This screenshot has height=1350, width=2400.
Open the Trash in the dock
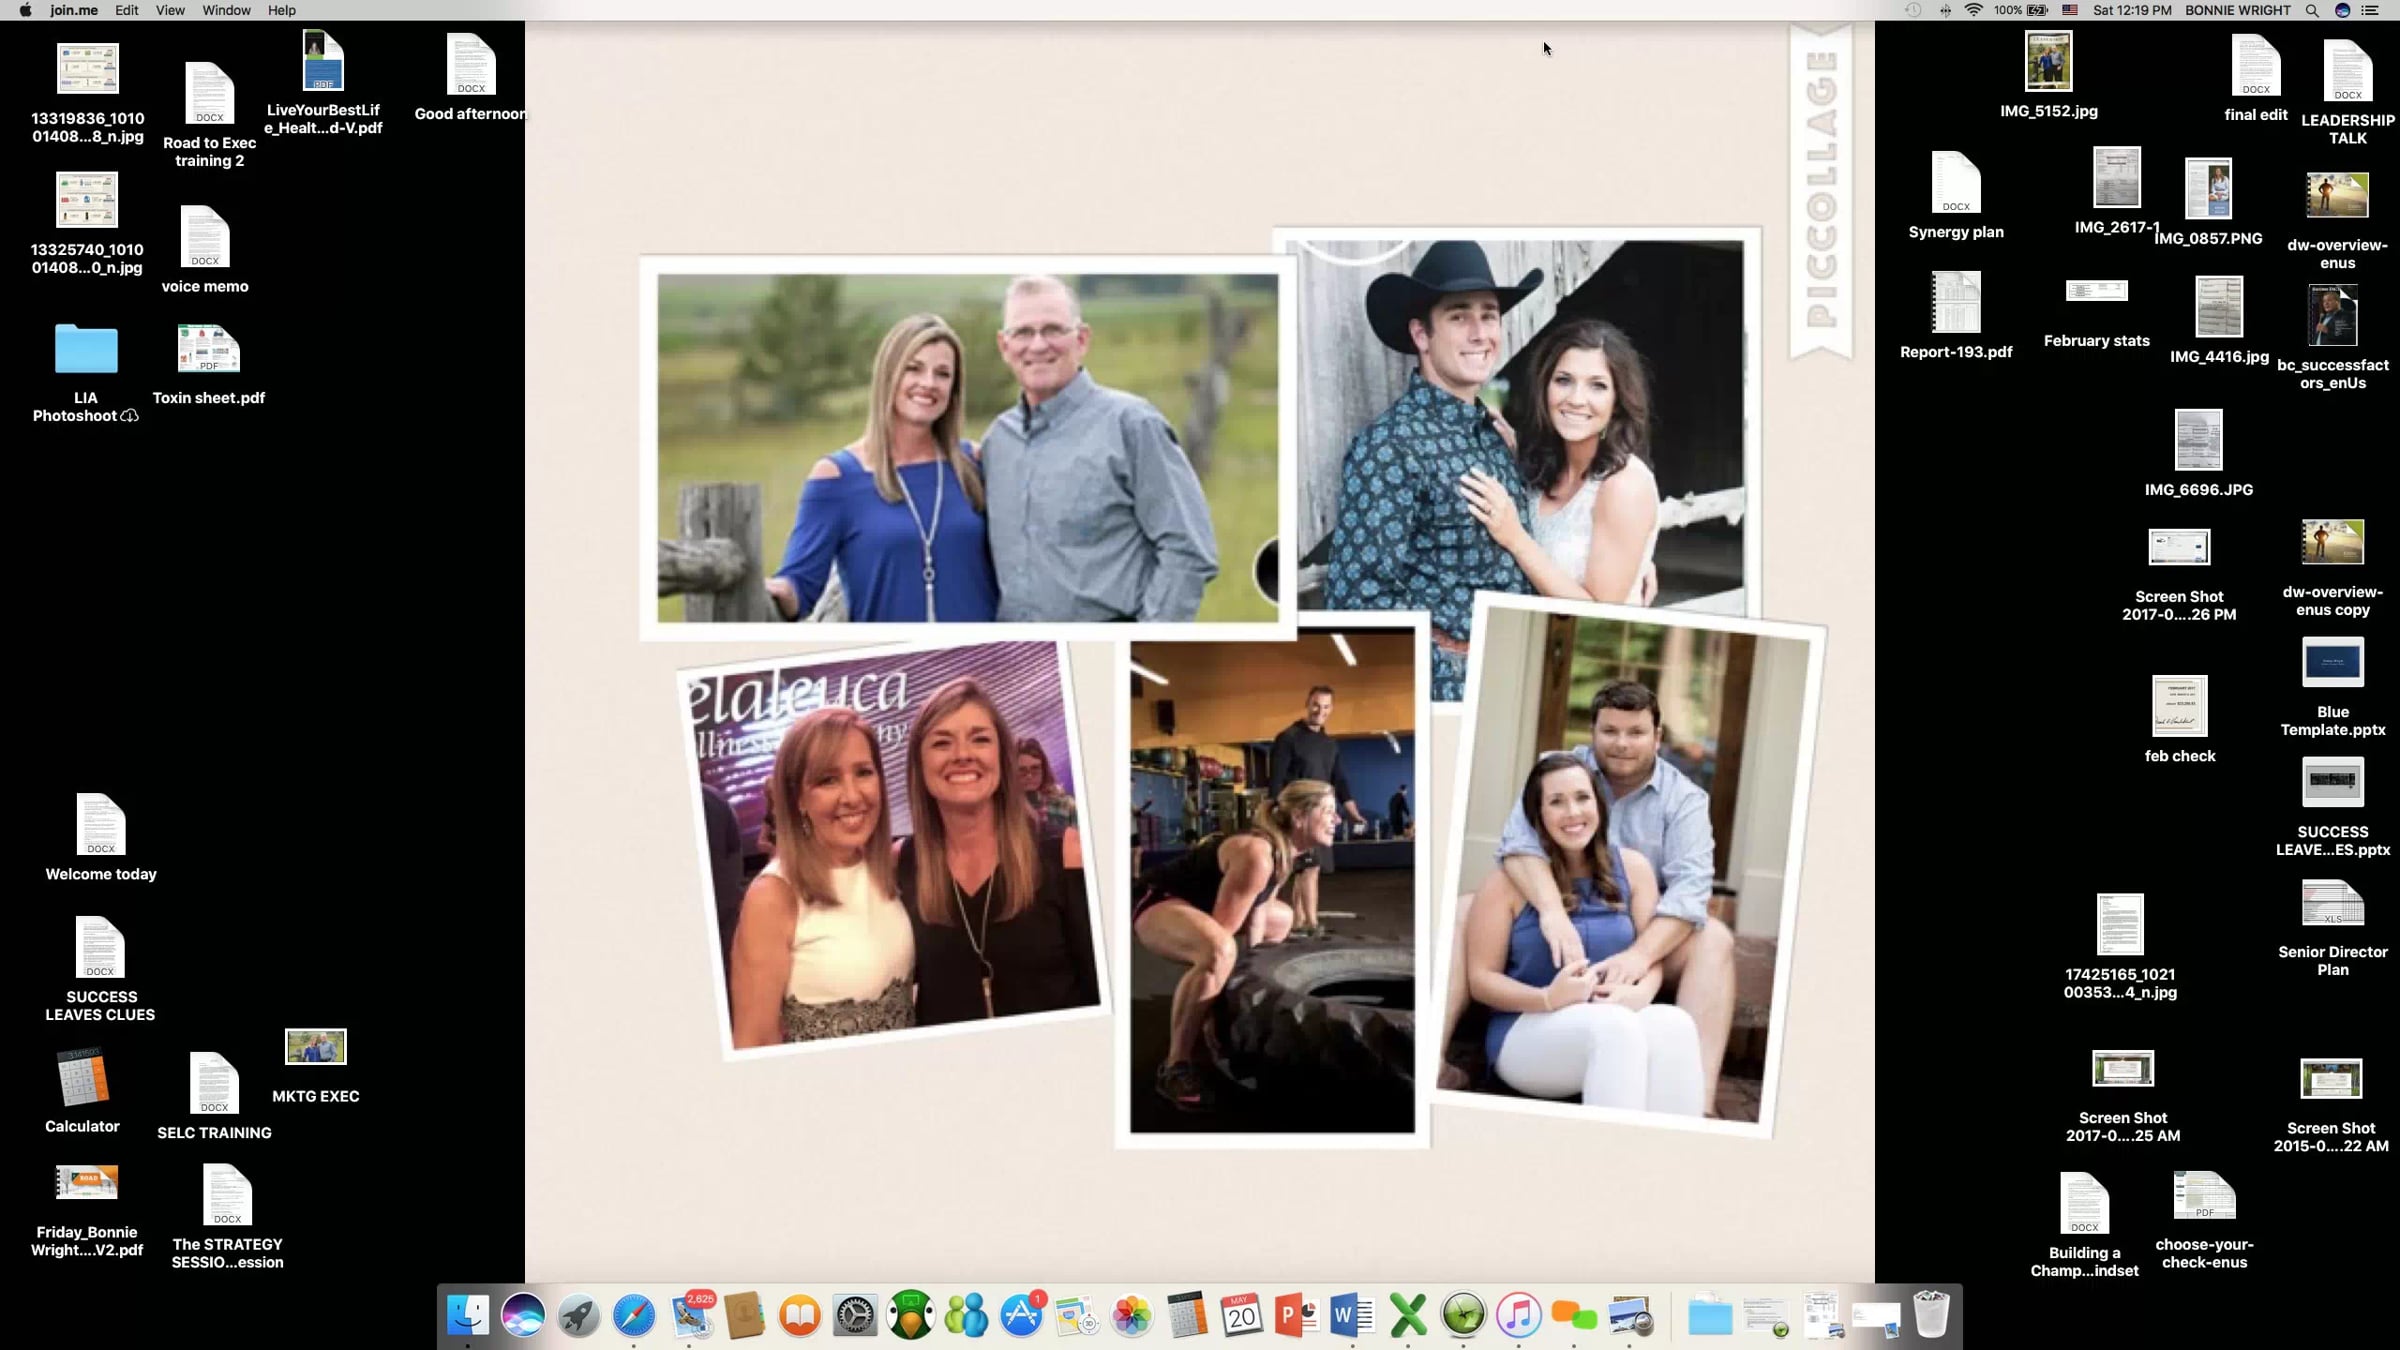[1931, 1315]
